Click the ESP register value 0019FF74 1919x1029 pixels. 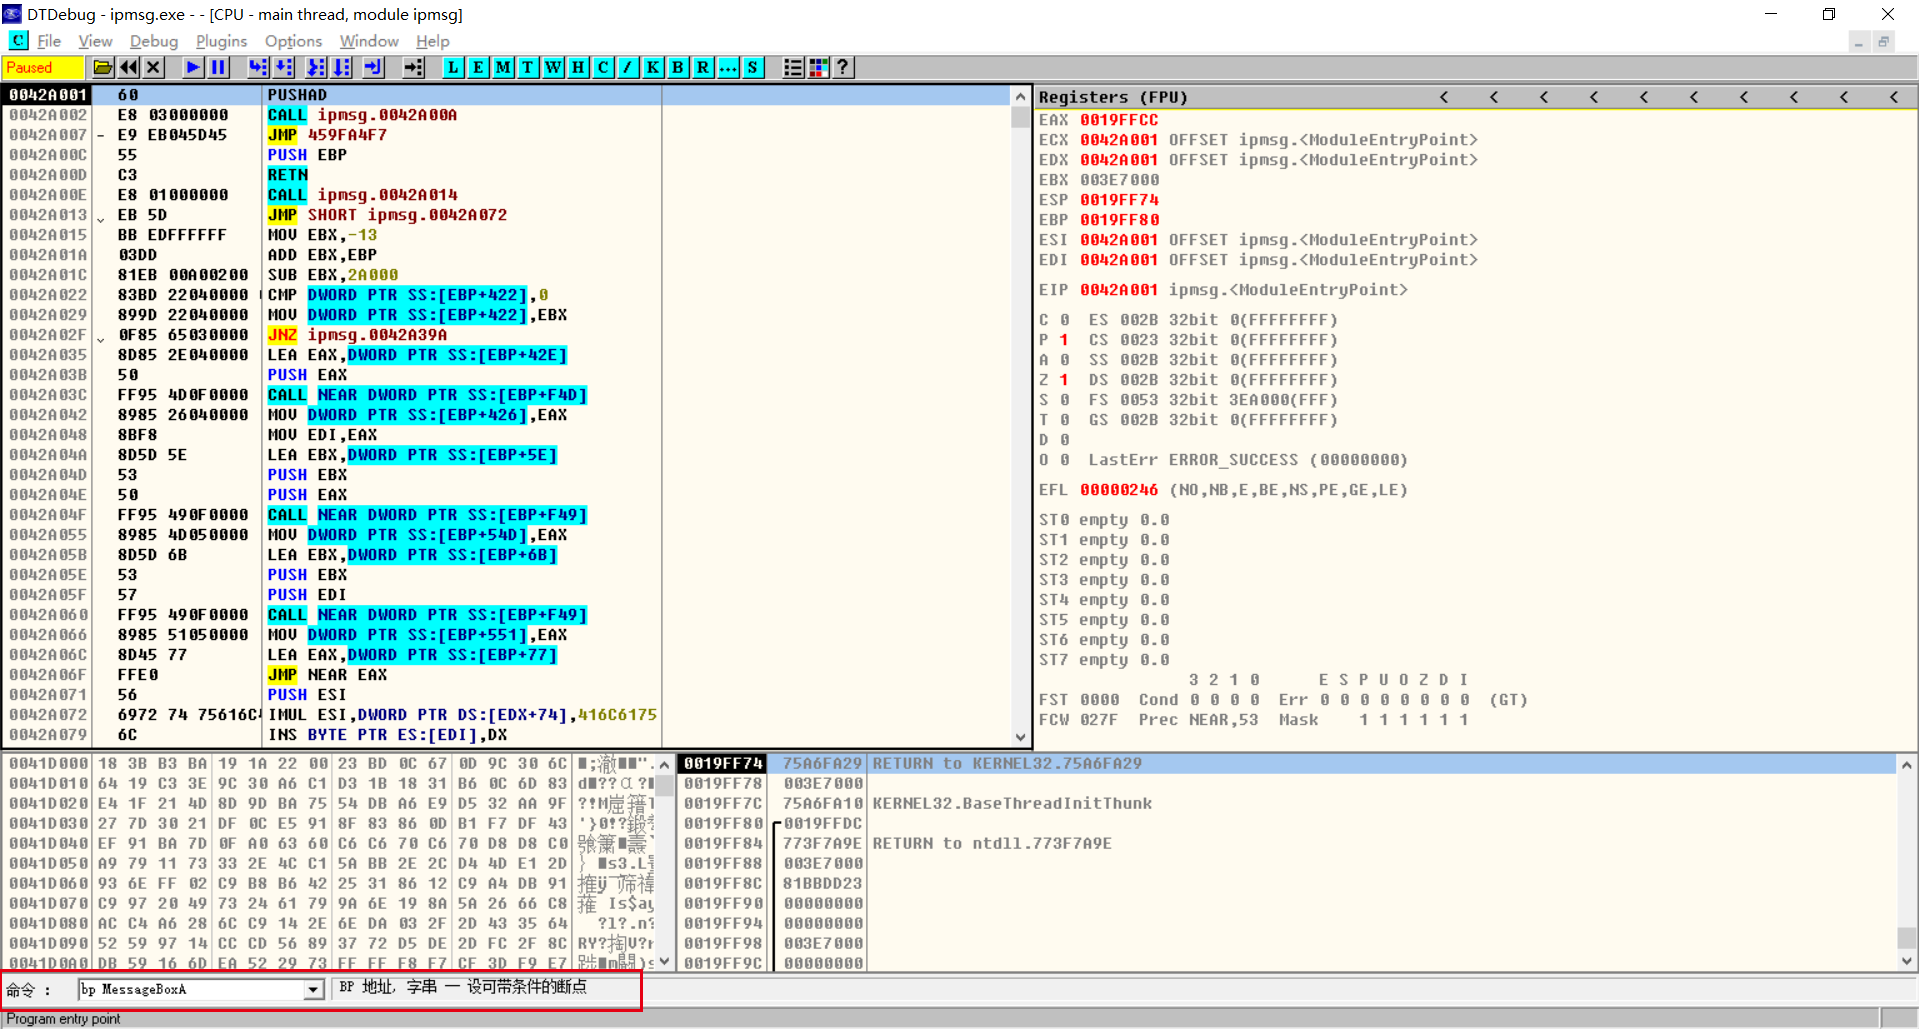[1118, 200]
